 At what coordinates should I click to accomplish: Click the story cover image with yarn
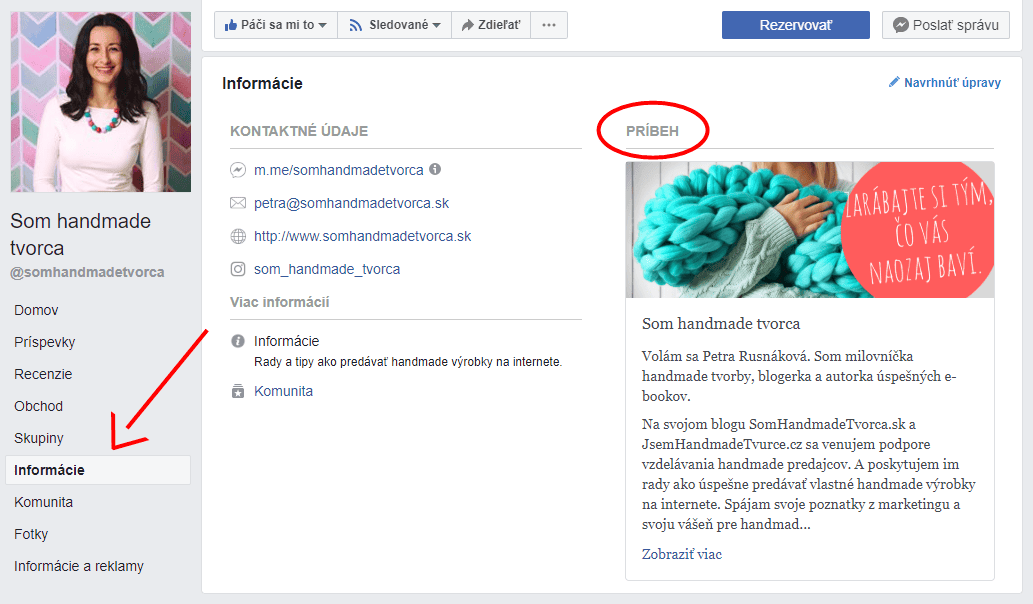[810, 230]
